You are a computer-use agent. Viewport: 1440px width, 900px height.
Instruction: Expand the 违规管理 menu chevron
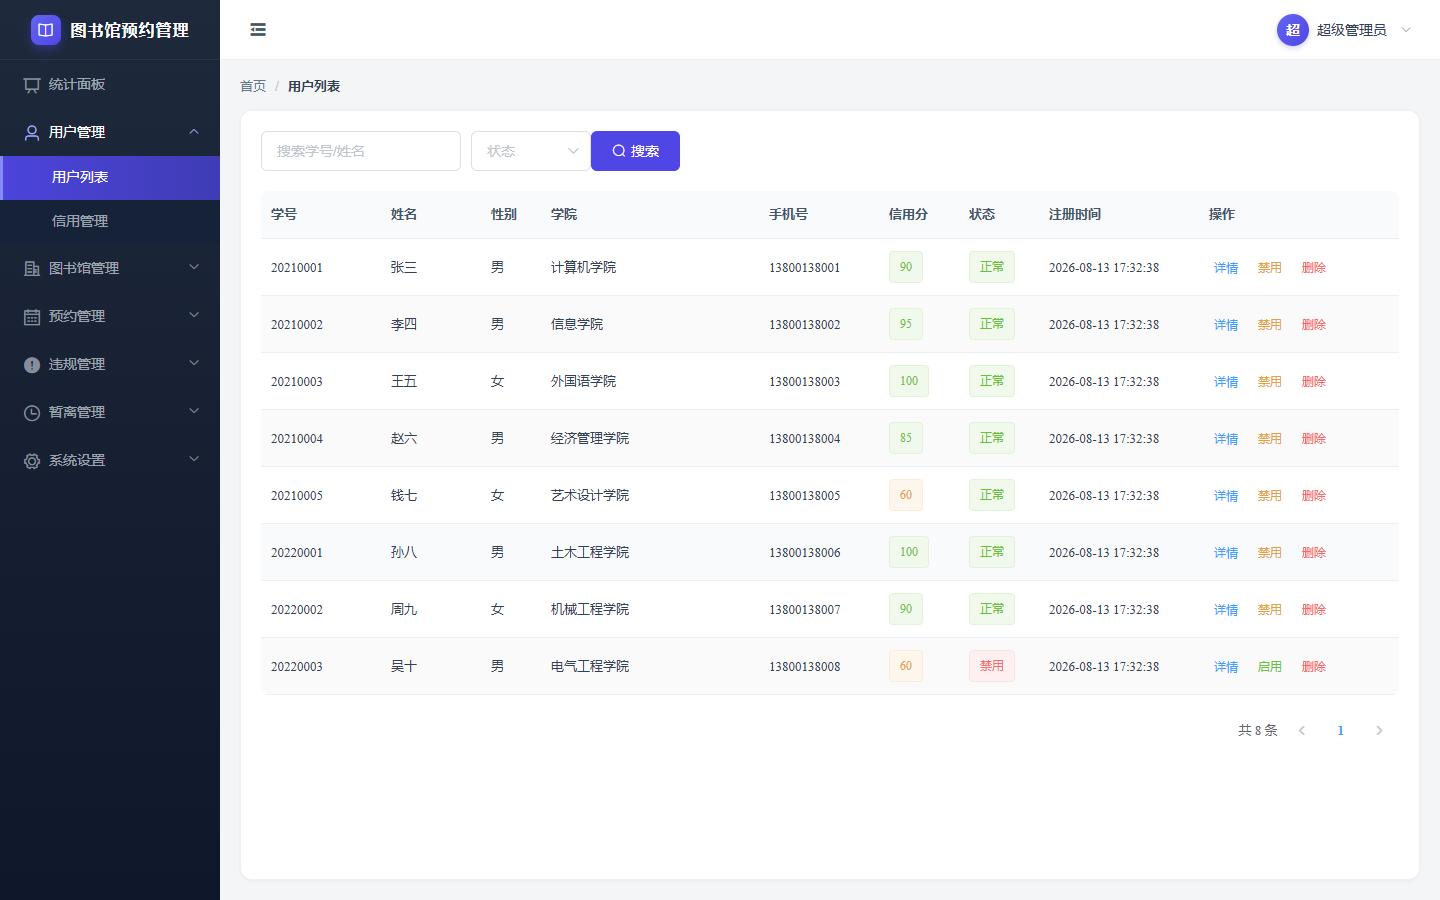click(x=194, y=363)
